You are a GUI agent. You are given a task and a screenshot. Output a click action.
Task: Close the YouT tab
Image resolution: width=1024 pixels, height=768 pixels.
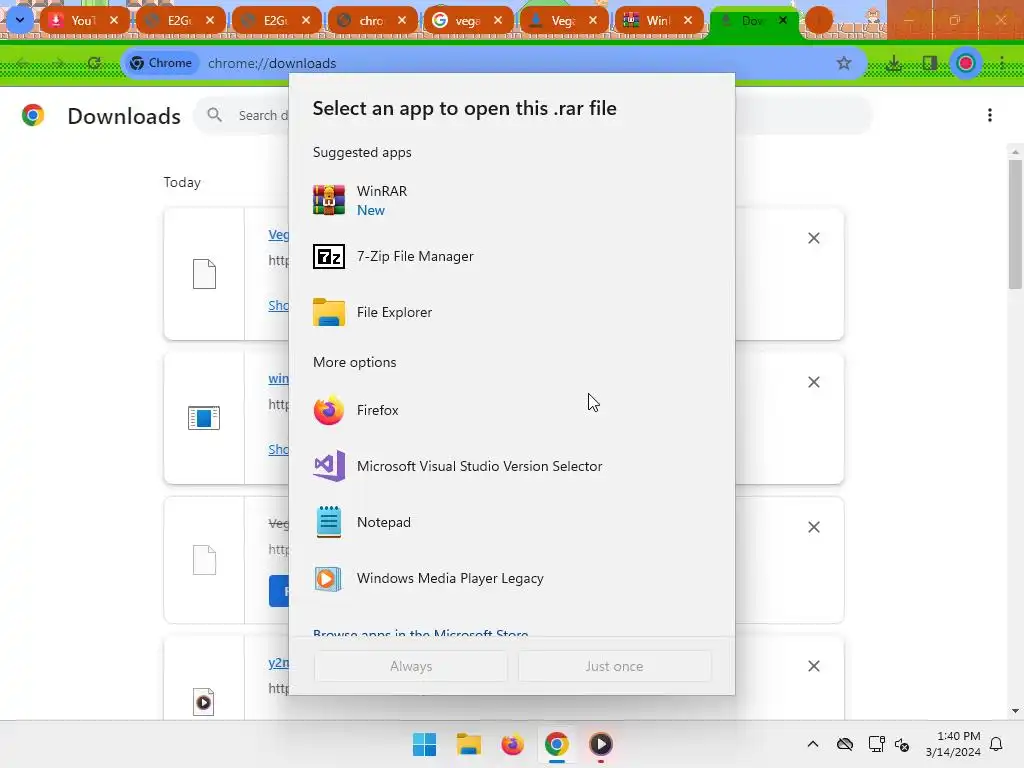pyautogui.click(x=114, y=20)
